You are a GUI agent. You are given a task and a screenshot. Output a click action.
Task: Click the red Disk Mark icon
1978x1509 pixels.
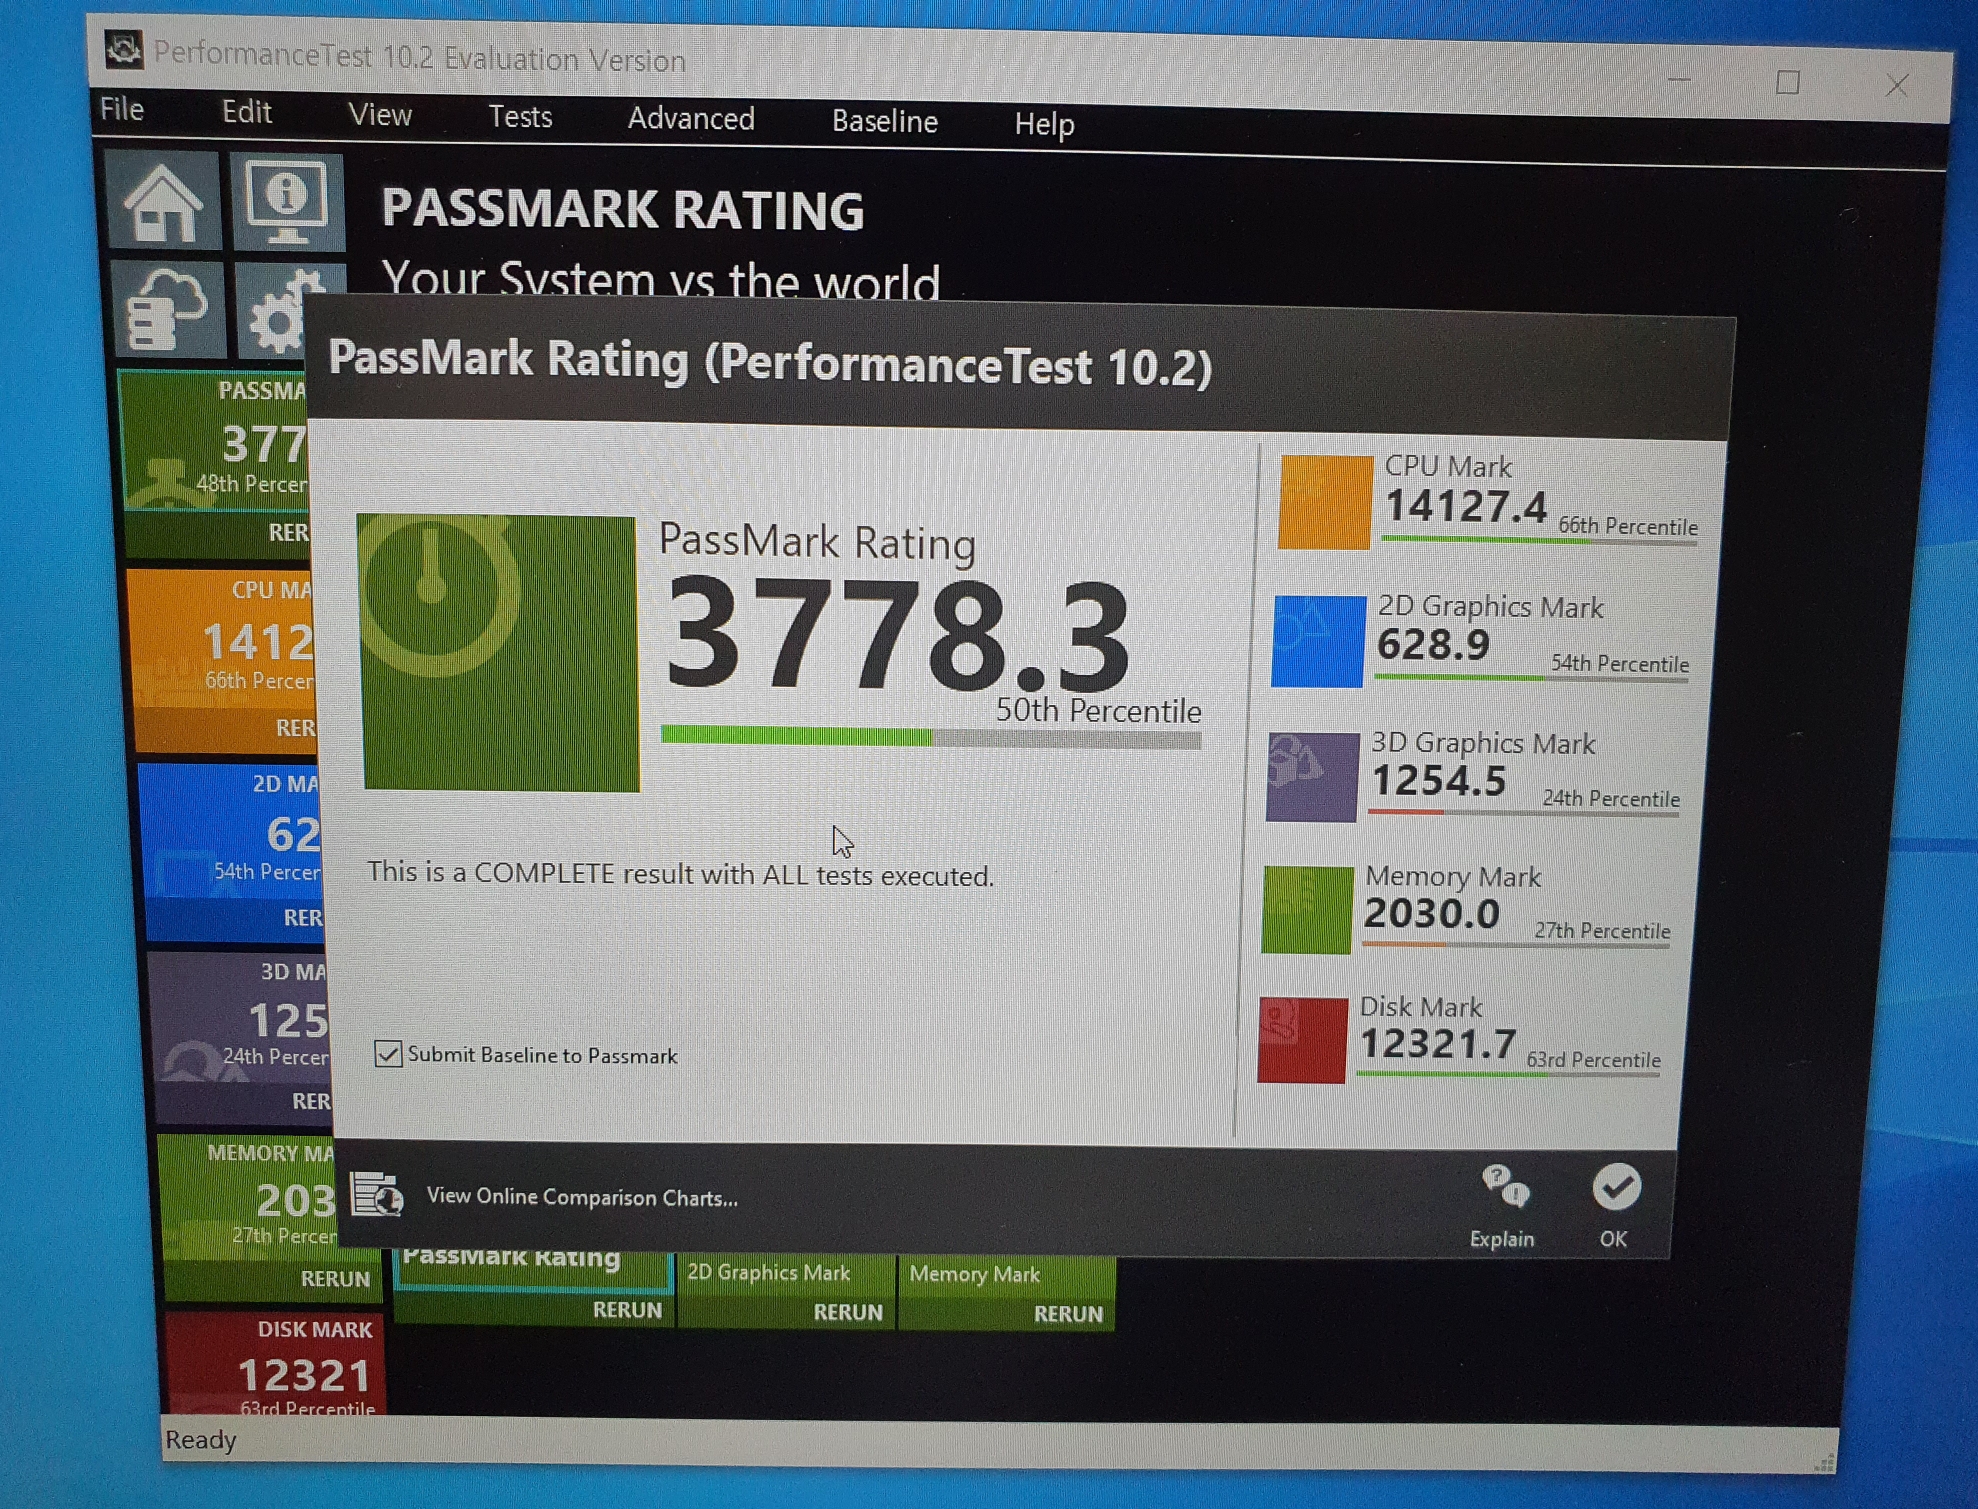1302,1040
